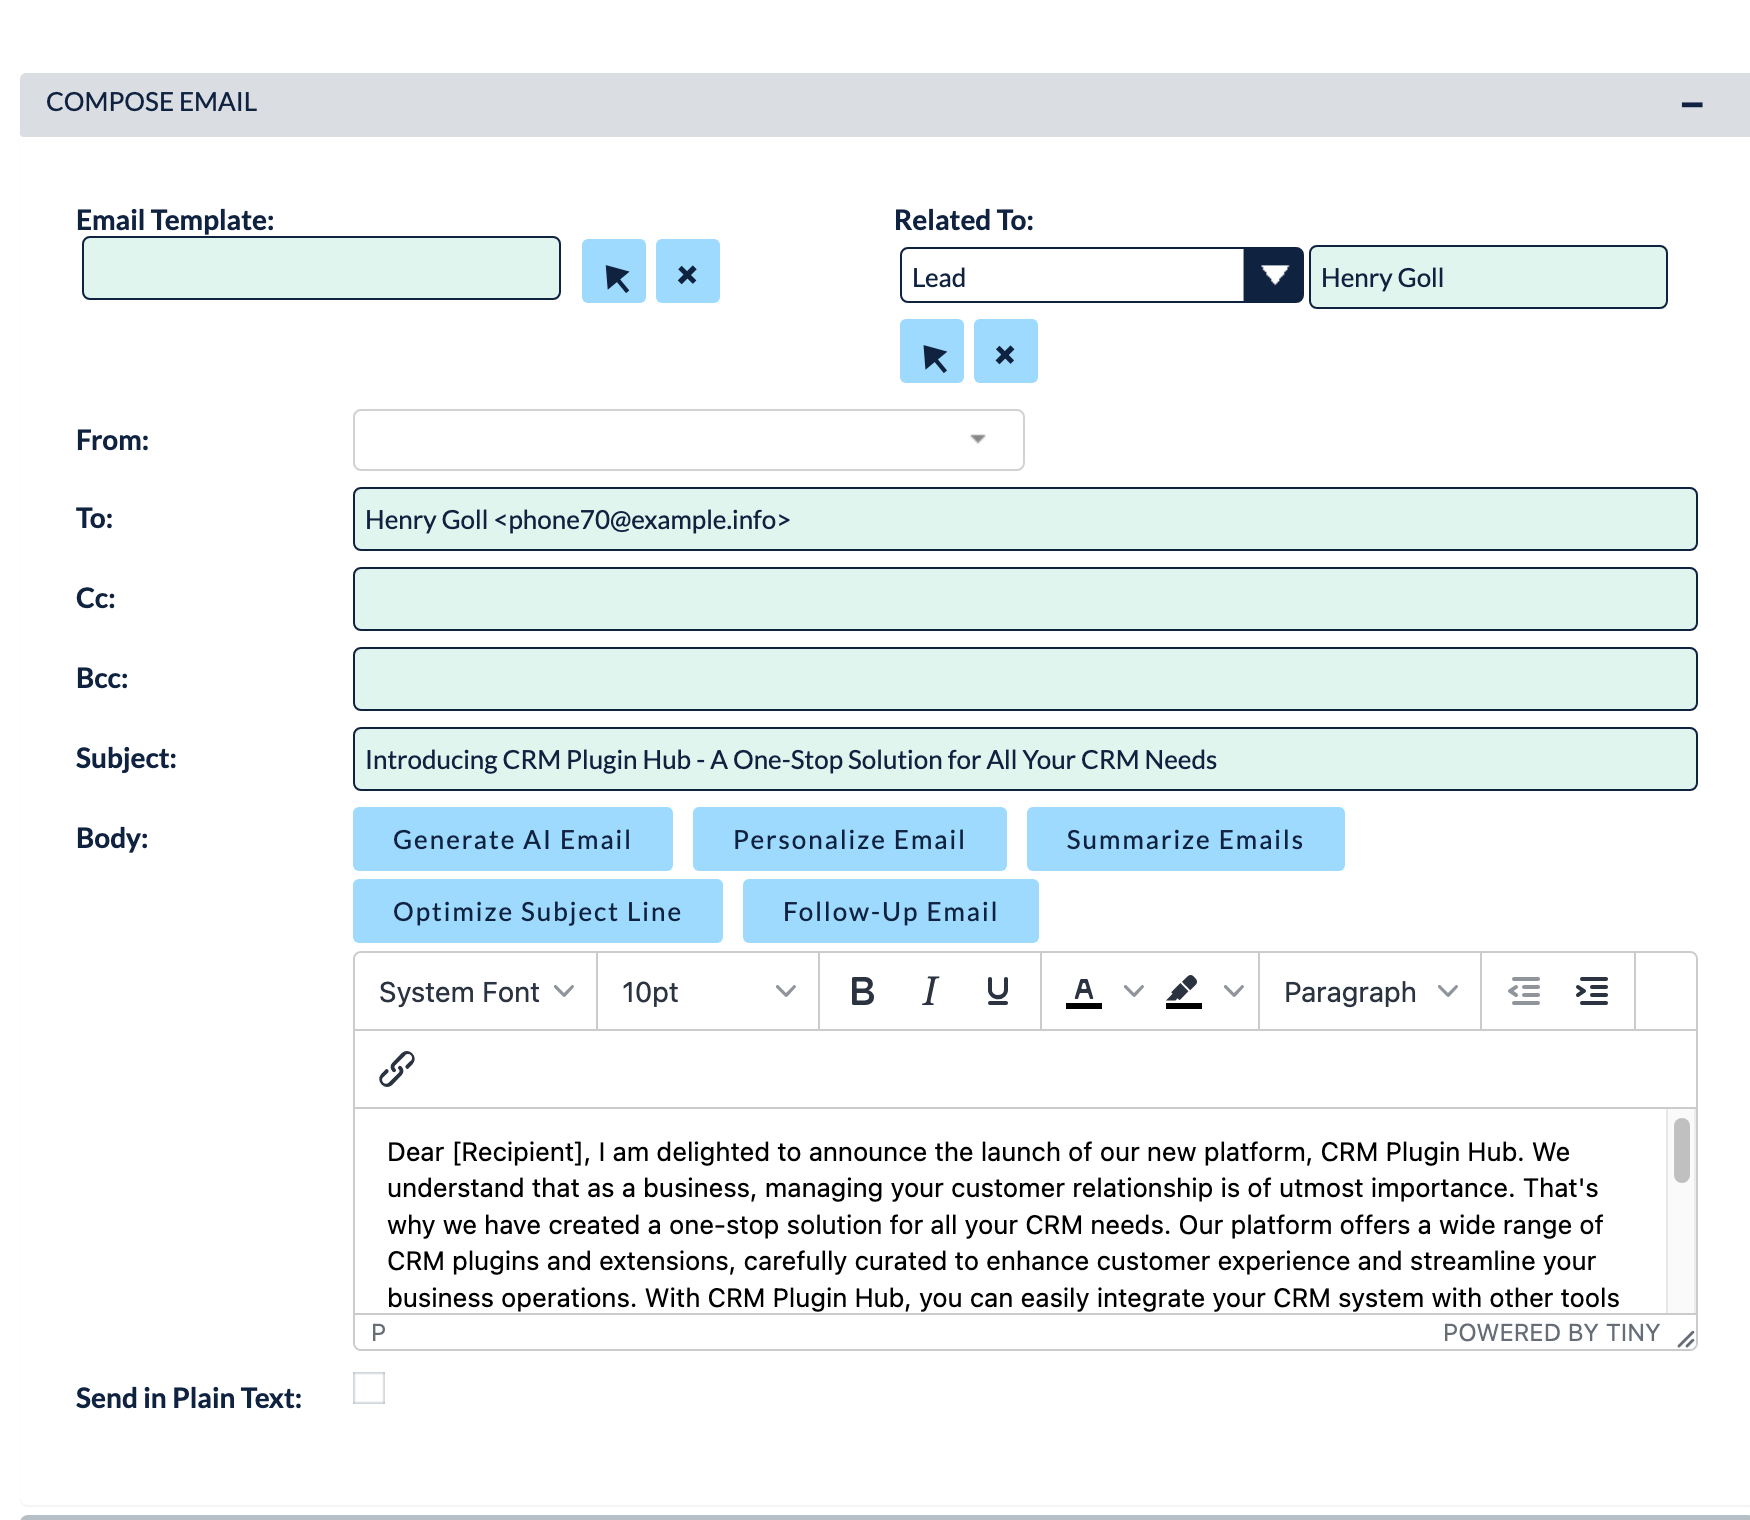Toggle underline formatting
This screenshot has width=1750, height=1520.
pos(998,991)
